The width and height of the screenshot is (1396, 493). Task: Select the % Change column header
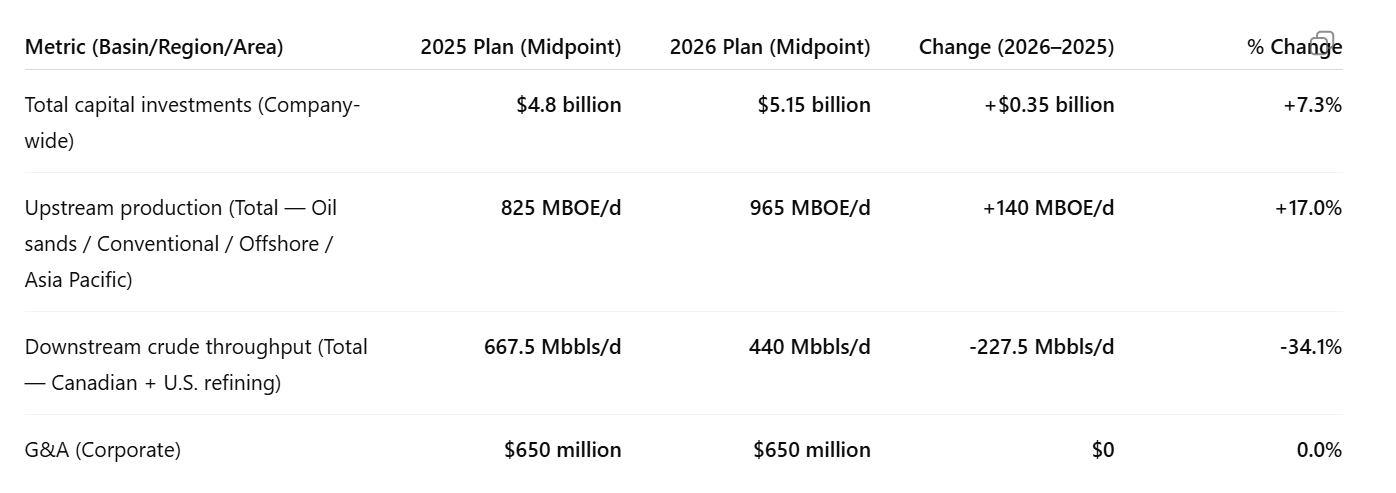(1294, 47)
